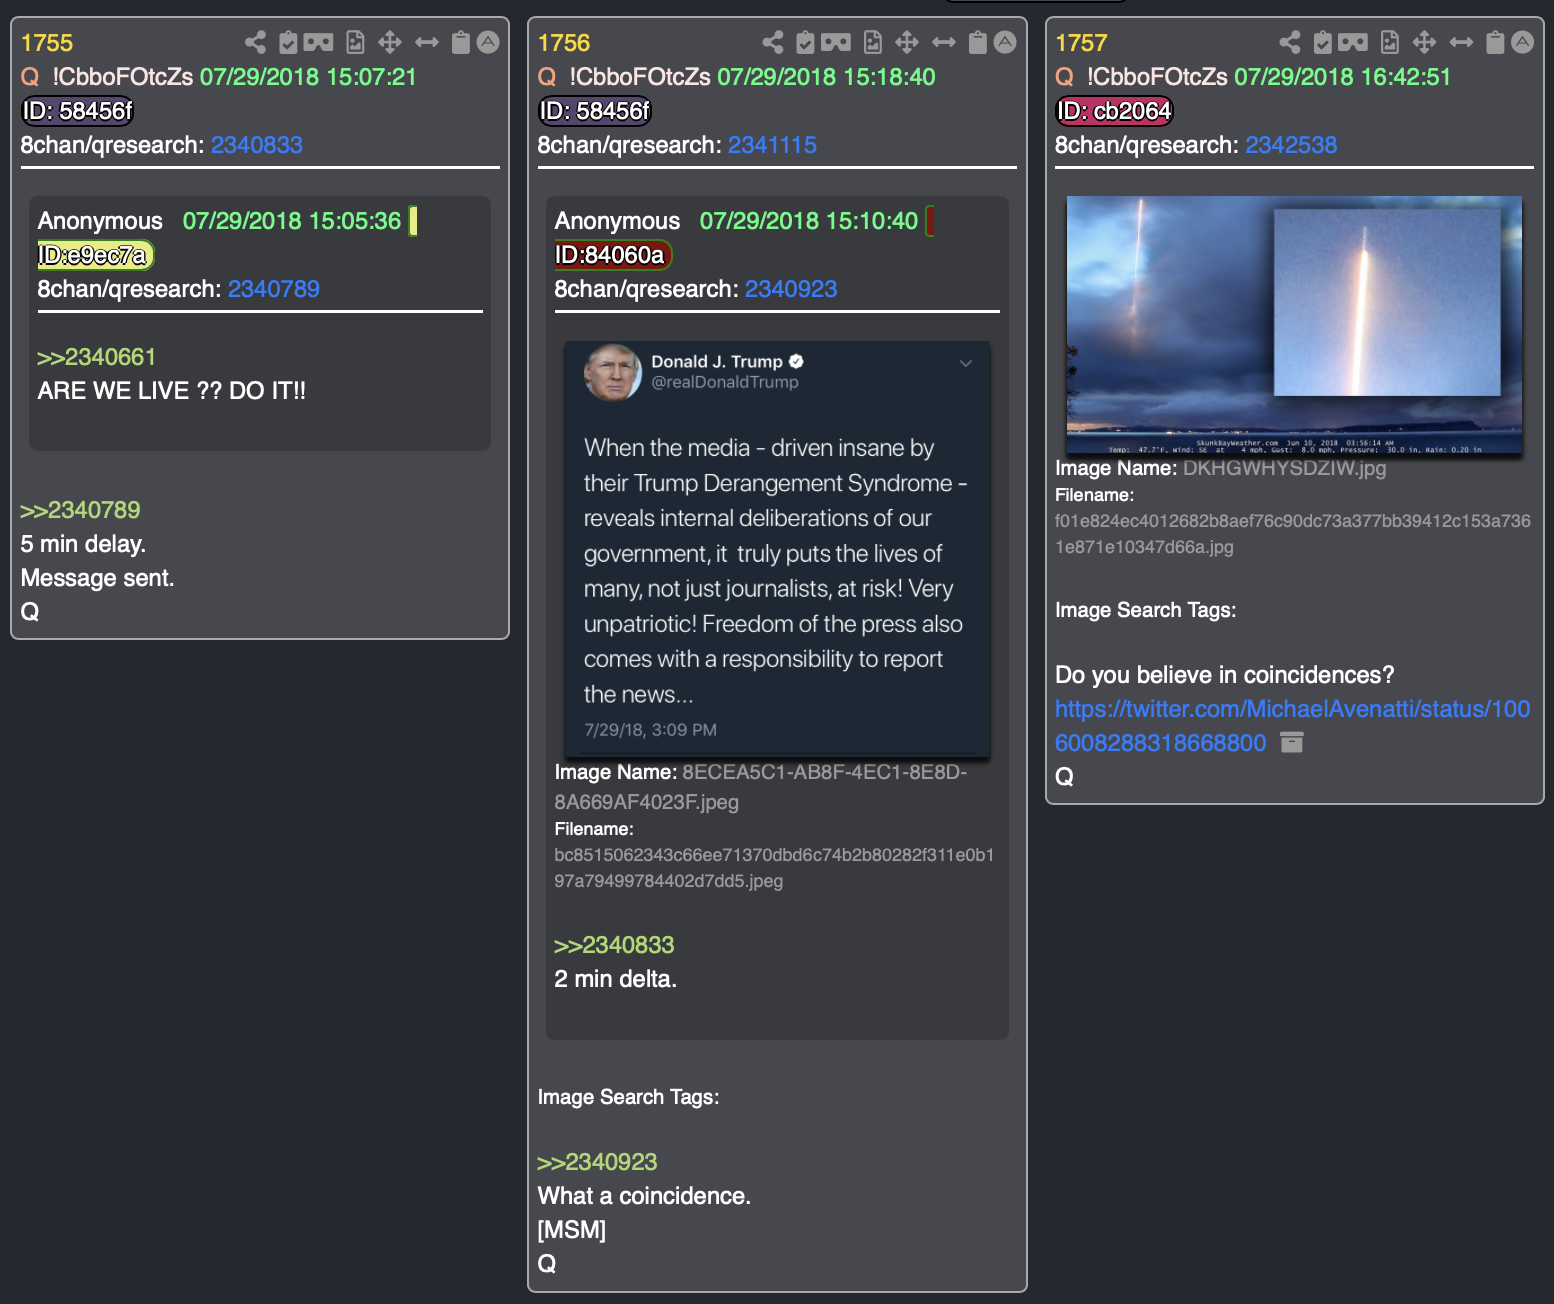The width and height of the screenshot is (1554, 1304).
Task: Click horizontal arrows icon on post 1755
Action: coord(427,42)
